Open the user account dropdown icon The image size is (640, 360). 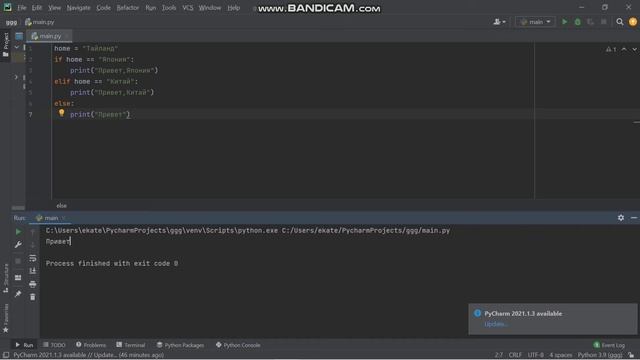[499, 22]
